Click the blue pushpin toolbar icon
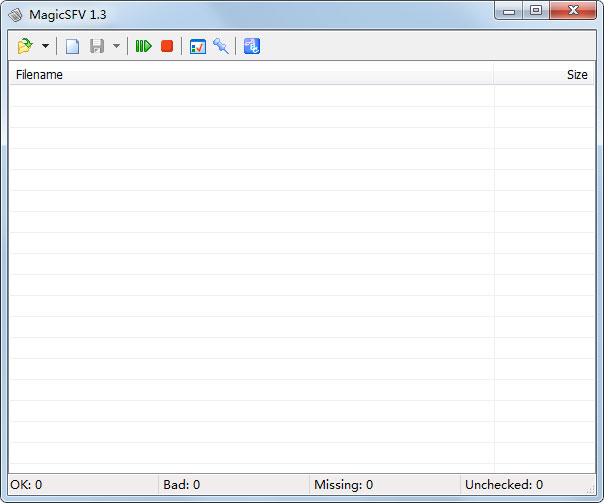Image resolution: width=604 pixels, height=503 pixels. tap(221, 46)
